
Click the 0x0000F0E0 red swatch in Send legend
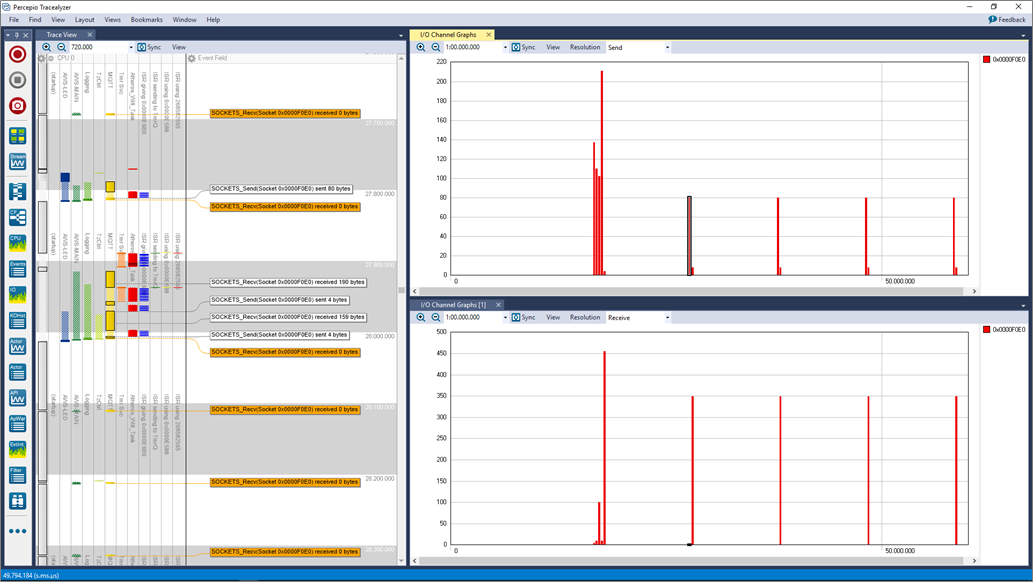(x=986, y=59)
